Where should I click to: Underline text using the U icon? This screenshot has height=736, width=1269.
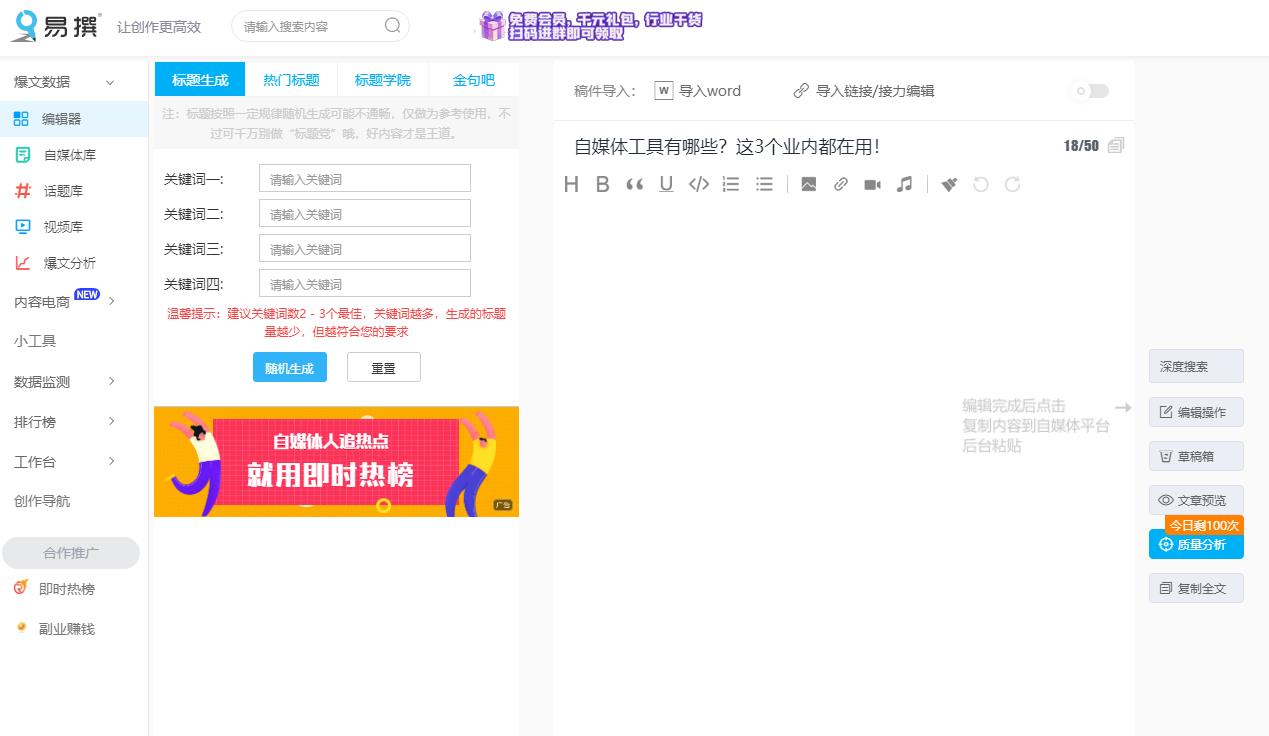[666, 184]
